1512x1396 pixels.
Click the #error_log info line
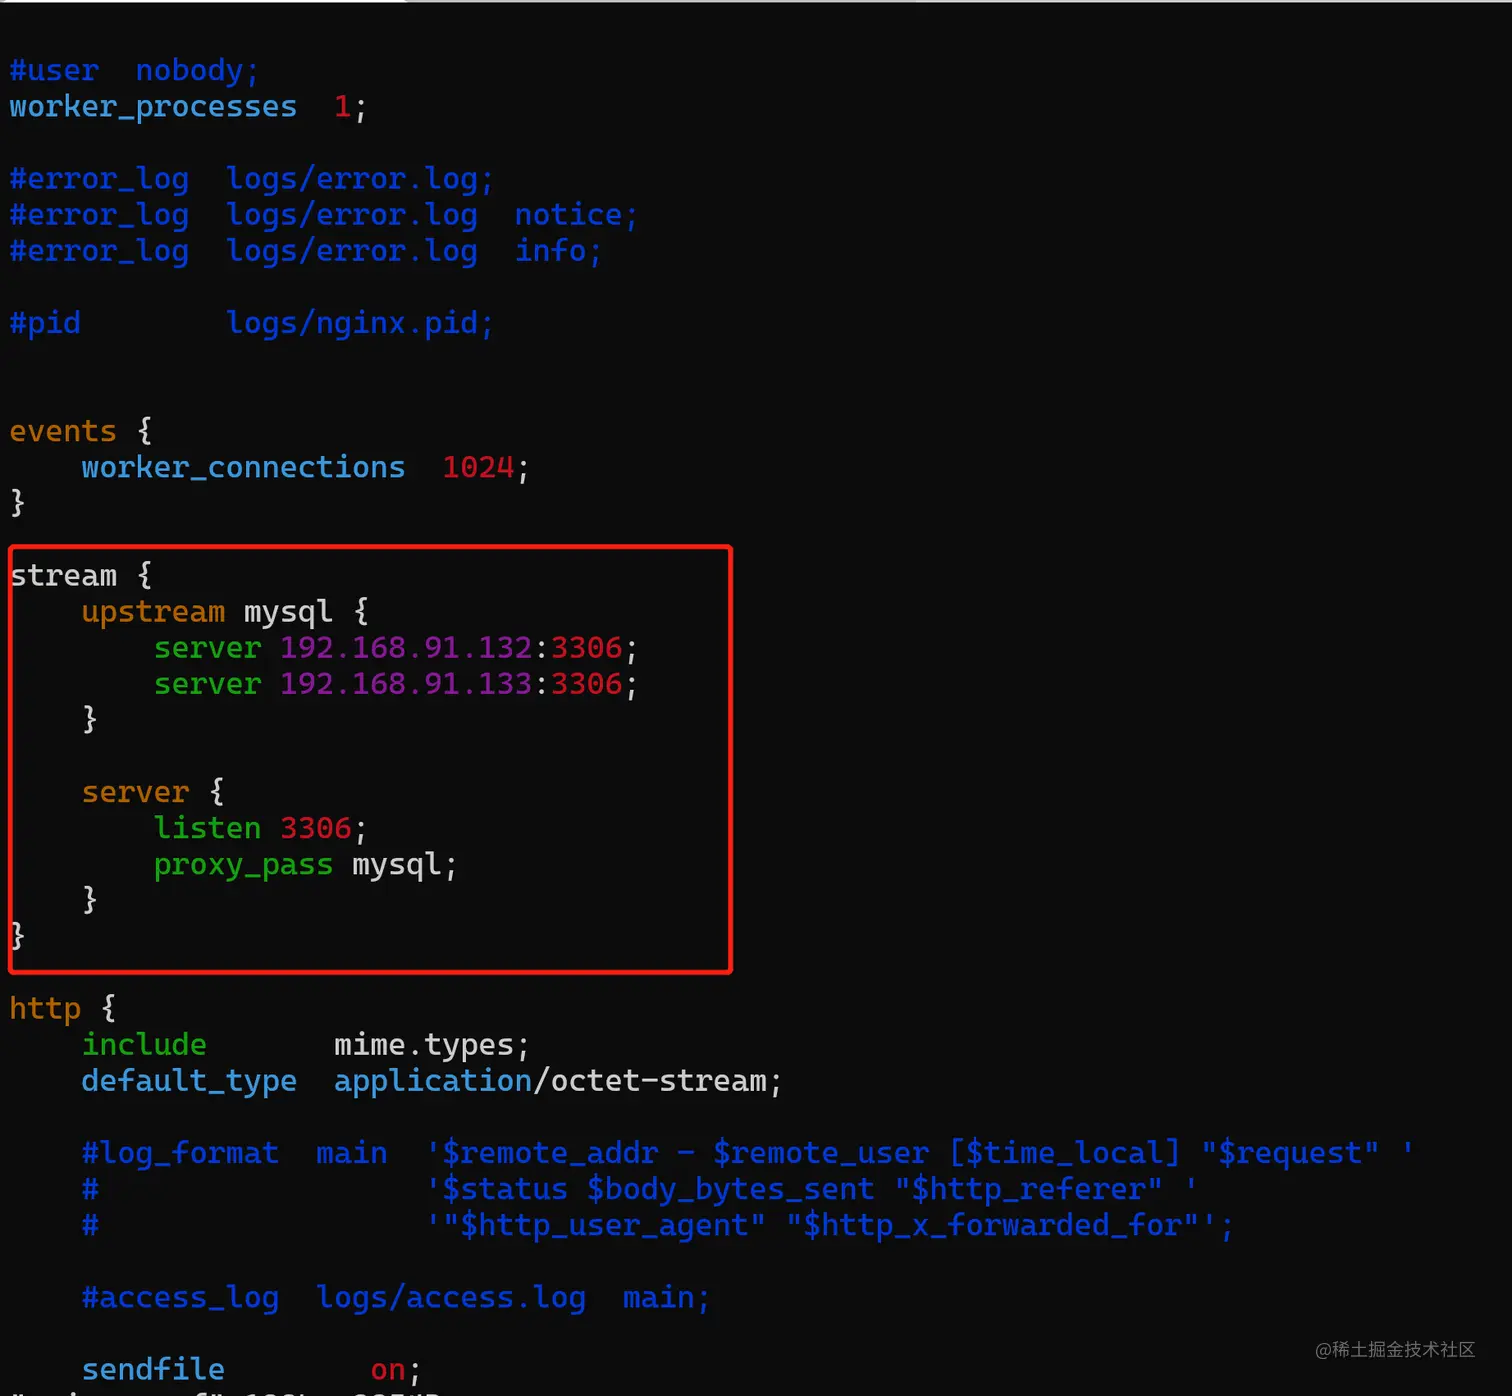(300, 251)
